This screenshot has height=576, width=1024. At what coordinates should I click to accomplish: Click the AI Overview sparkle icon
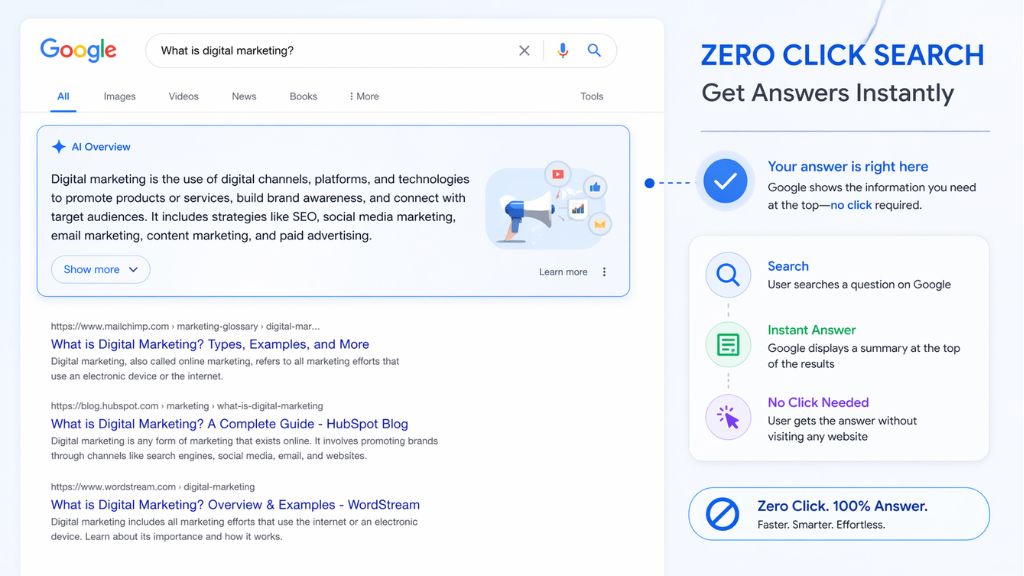[x=59, y=147]
